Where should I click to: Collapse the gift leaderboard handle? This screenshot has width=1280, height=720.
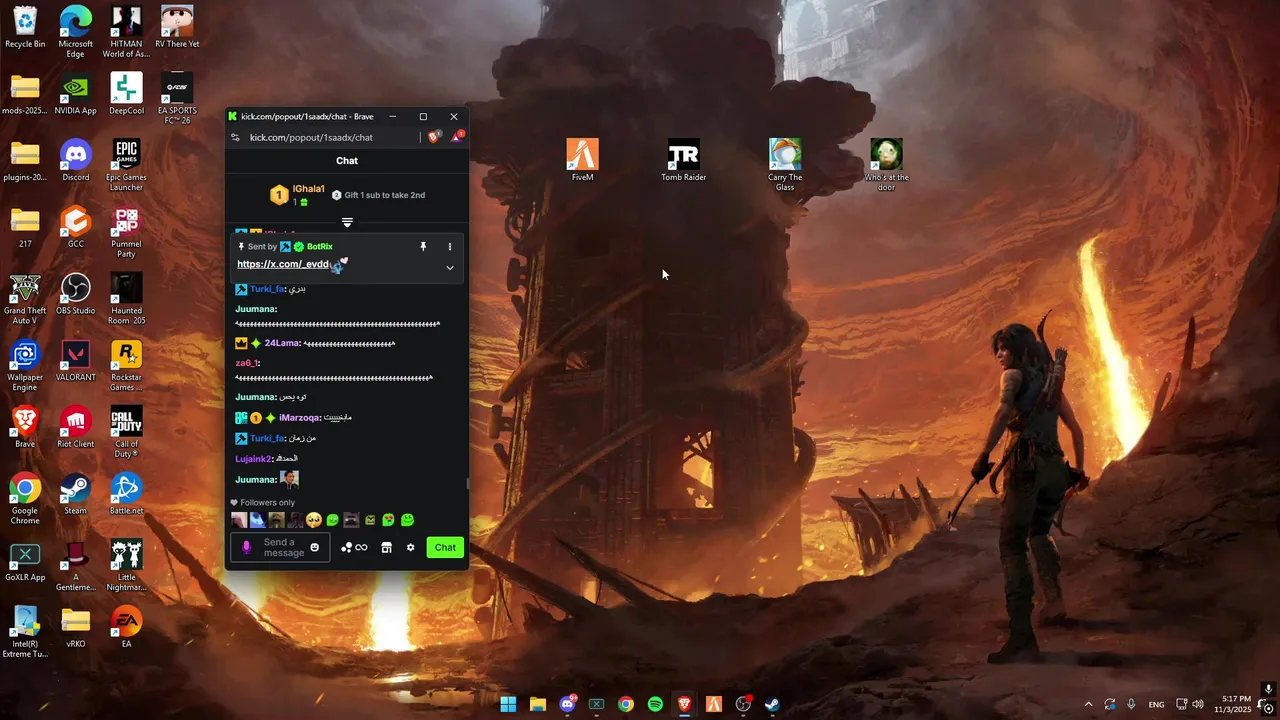pyautogui.click(x=347, y=222)
